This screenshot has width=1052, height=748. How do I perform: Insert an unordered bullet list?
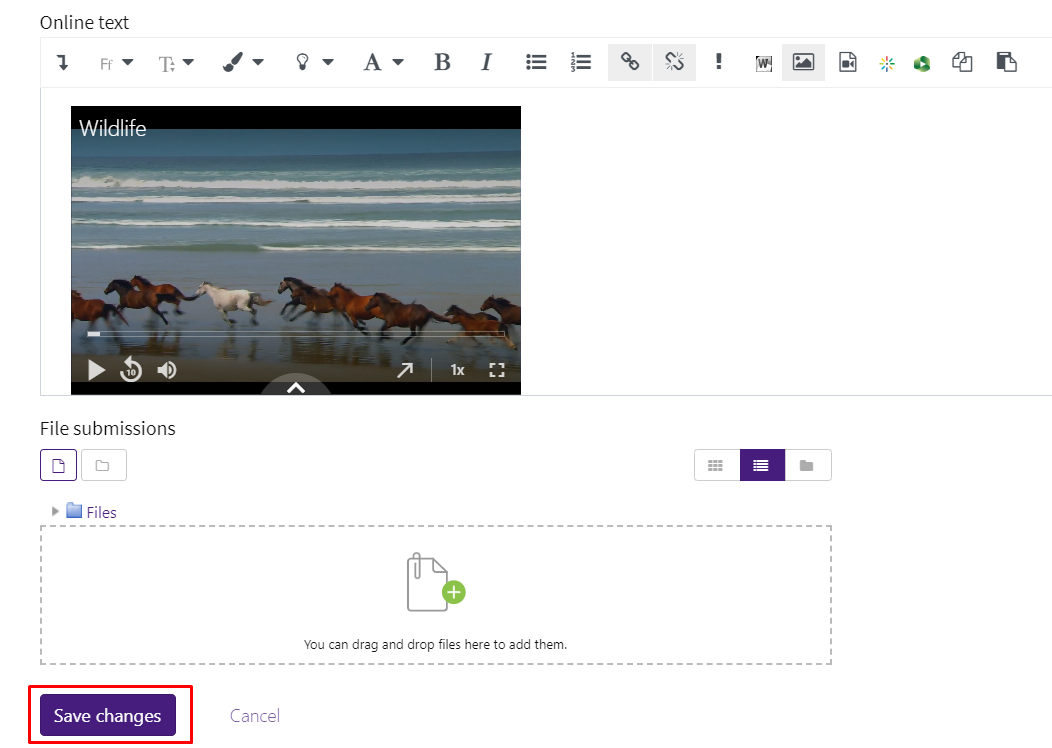[x=536, y=62]
